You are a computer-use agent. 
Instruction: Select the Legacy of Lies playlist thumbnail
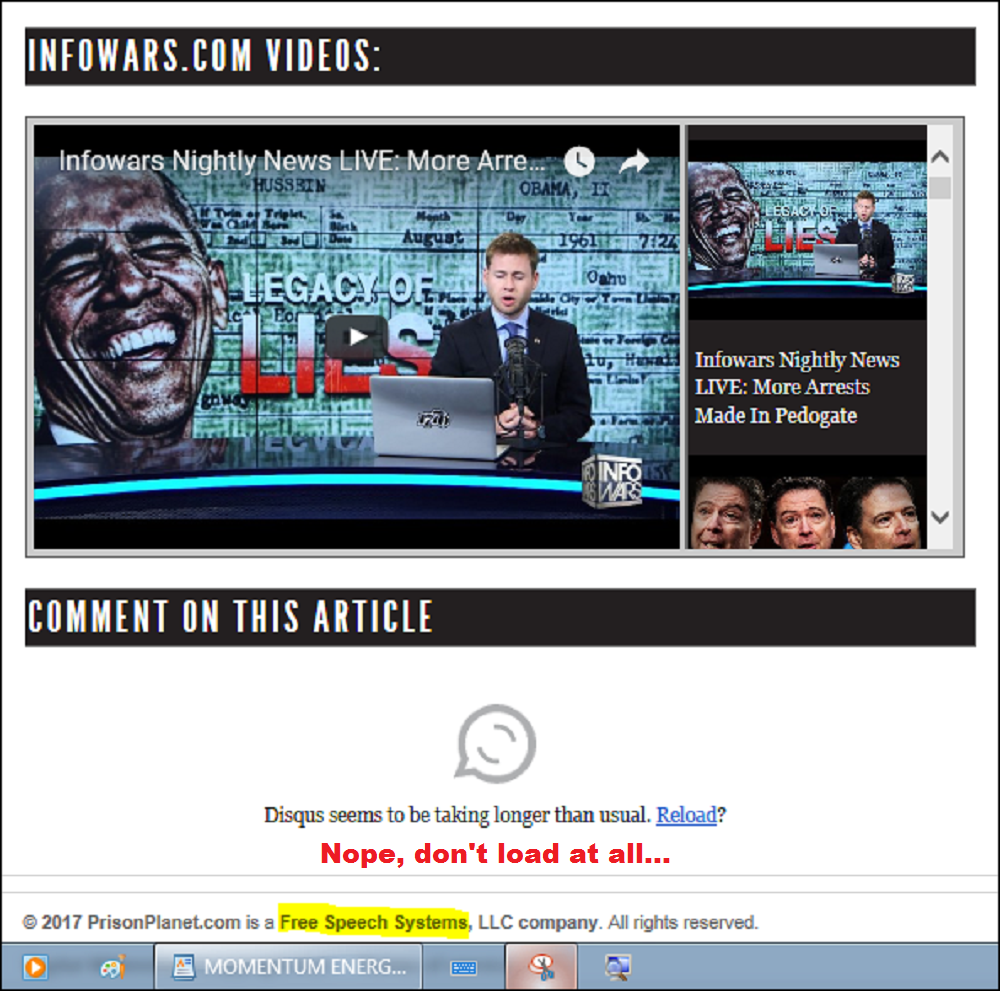(x=806, y=230)
